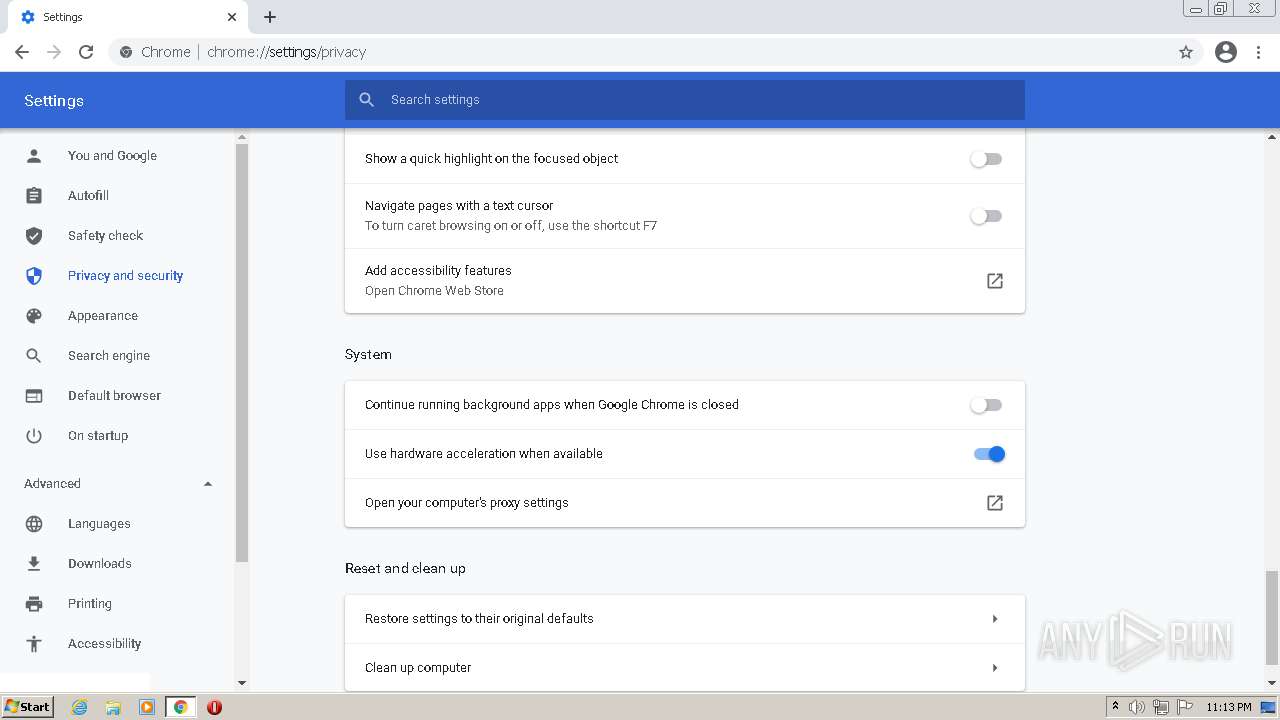The height and width of the screenshot is (720, 1280).
Task: Click the Search engine magnifier icon
Action: pos(34,356)
